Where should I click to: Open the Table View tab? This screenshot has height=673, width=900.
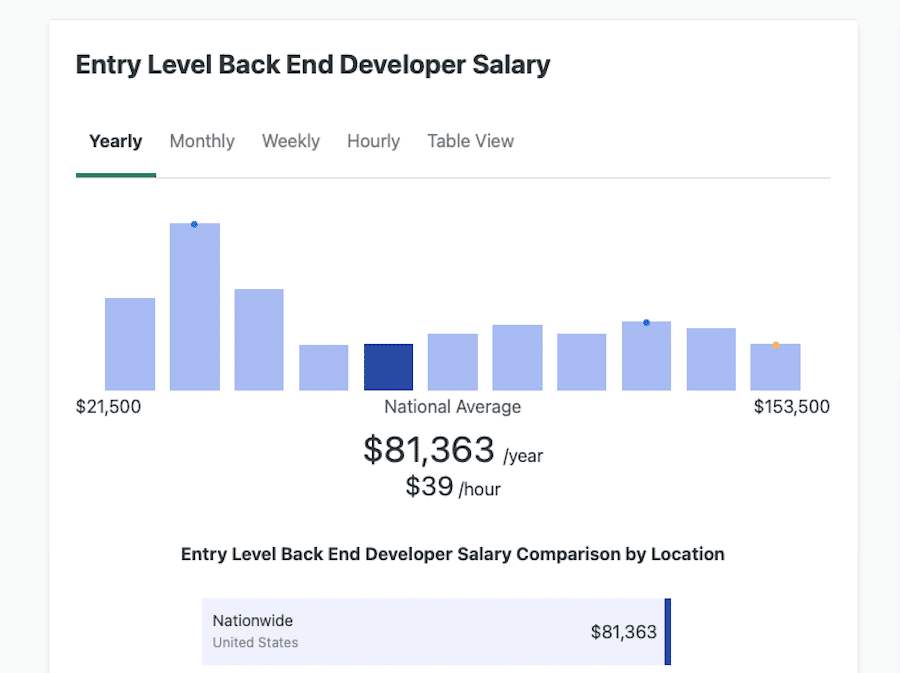[470, 141]
